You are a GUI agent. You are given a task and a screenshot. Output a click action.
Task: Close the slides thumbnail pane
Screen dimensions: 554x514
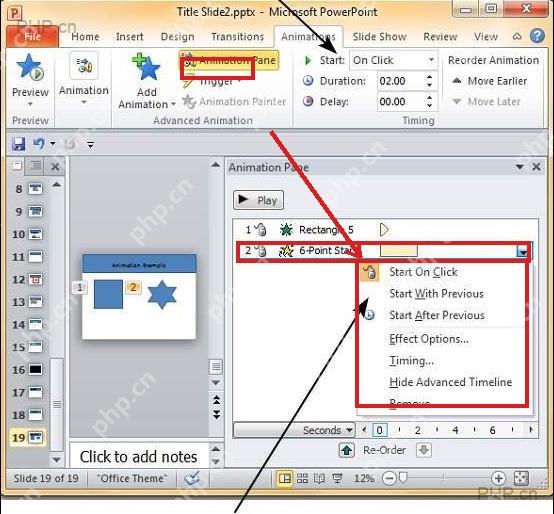(55, 166)
